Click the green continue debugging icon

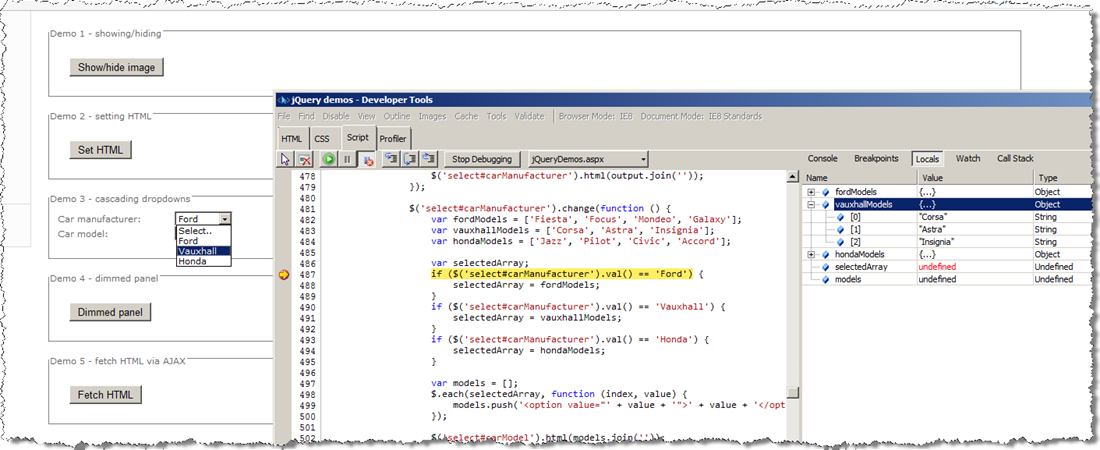(328, 159)
